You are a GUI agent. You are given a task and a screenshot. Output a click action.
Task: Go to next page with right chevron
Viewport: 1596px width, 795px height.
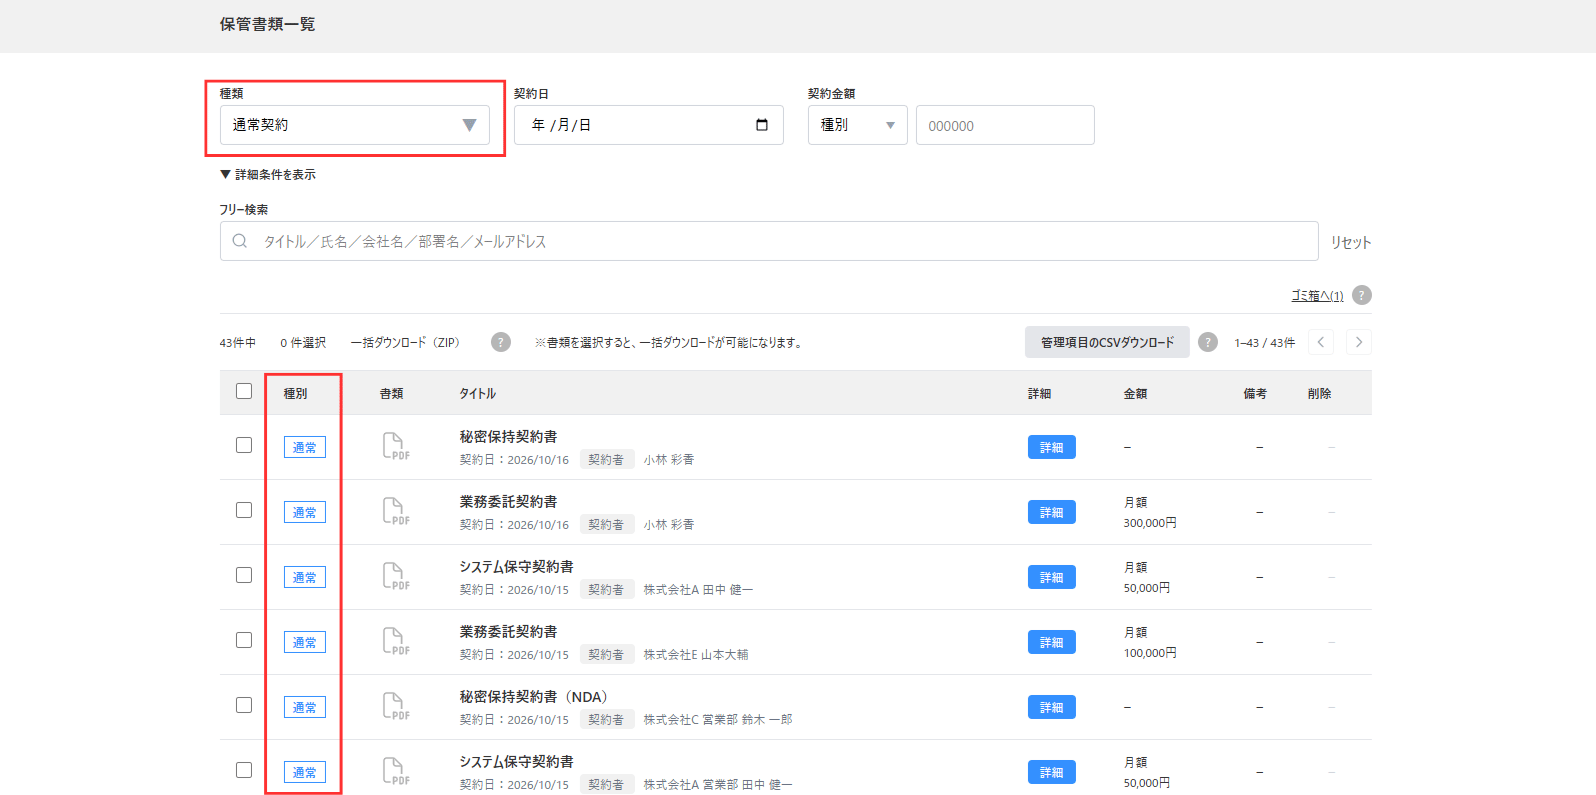coord(1358,342)
